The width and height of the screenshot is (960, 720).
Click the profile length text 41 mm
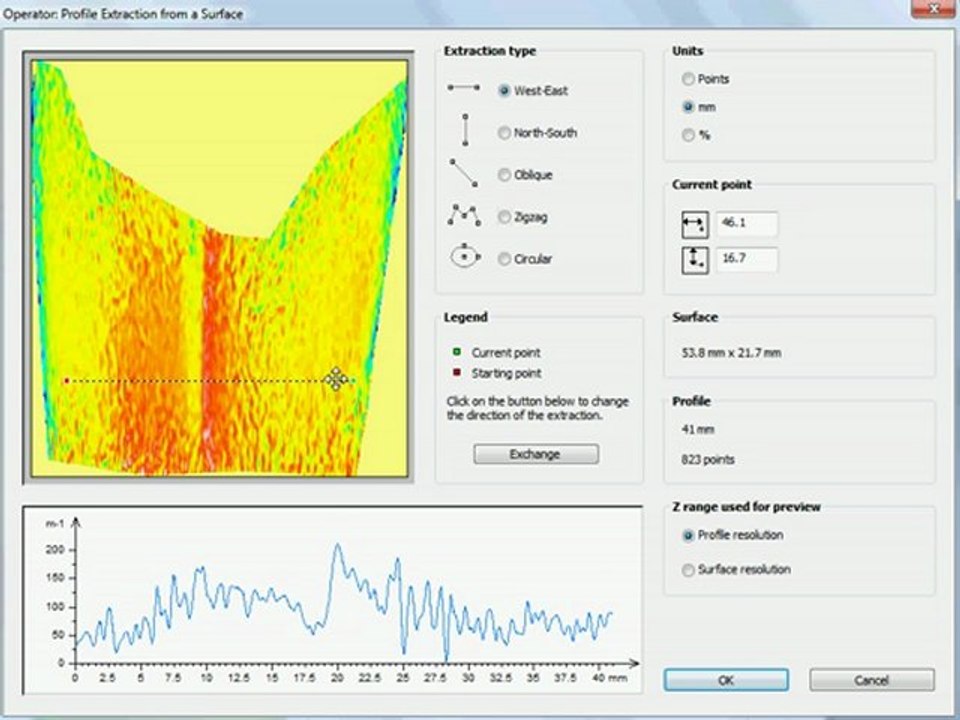coord(698,429)
